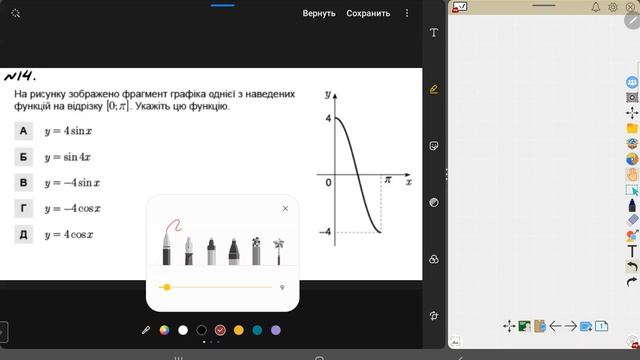Select the hand pan tool in whiteboard
This screenshot has width=640, height=360.
tap(632, 174)
